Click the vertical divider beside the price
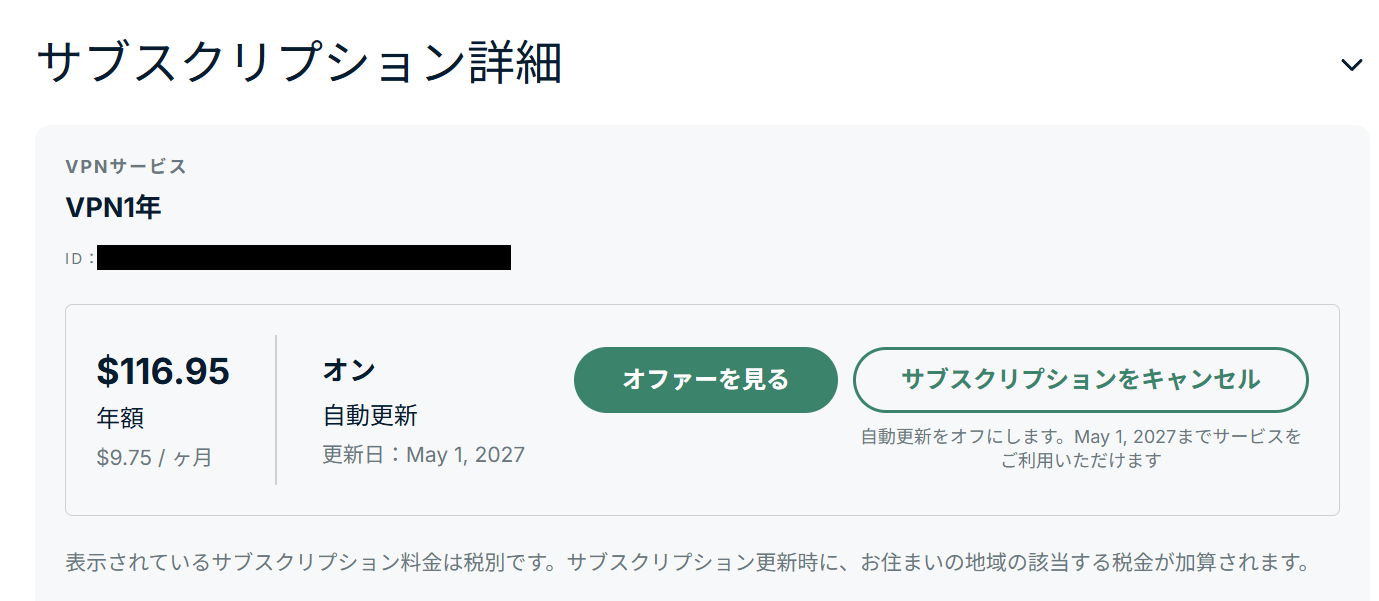The height and width of the screenshot is (601, 1379). point(276,410)
